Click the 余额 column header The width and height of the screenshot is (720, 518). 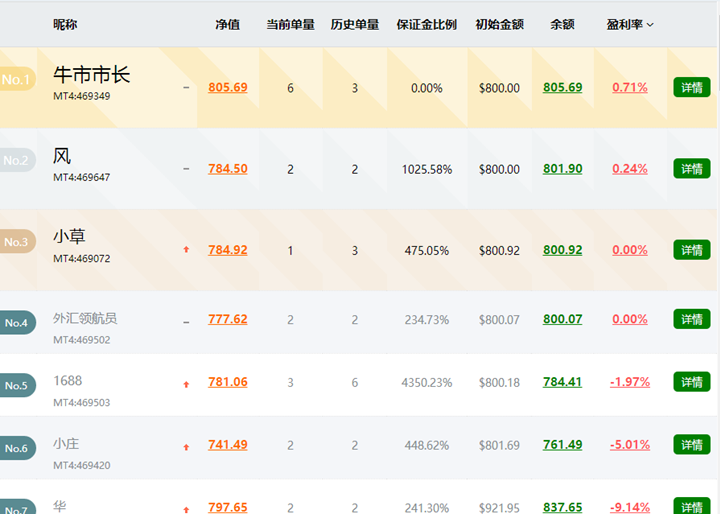click(562, 24)
